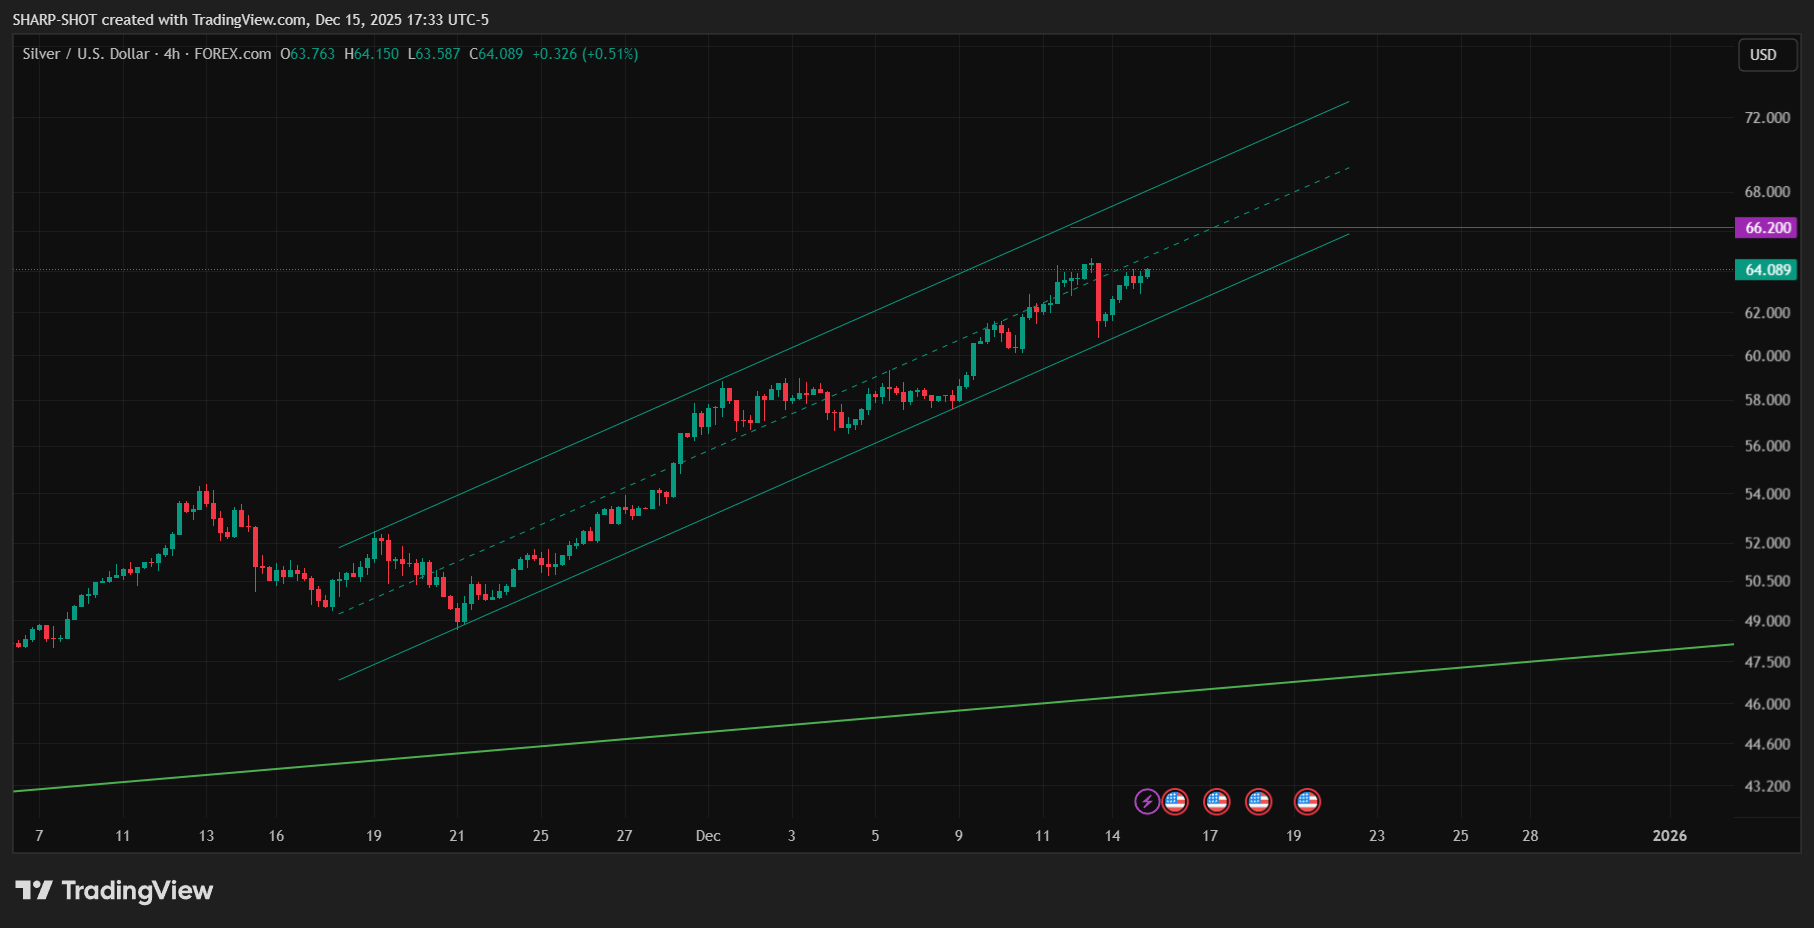Viewport: 1814px width, 928px height.
Task: Click the 54.000 price axis label
Action: pos(1767,494)
